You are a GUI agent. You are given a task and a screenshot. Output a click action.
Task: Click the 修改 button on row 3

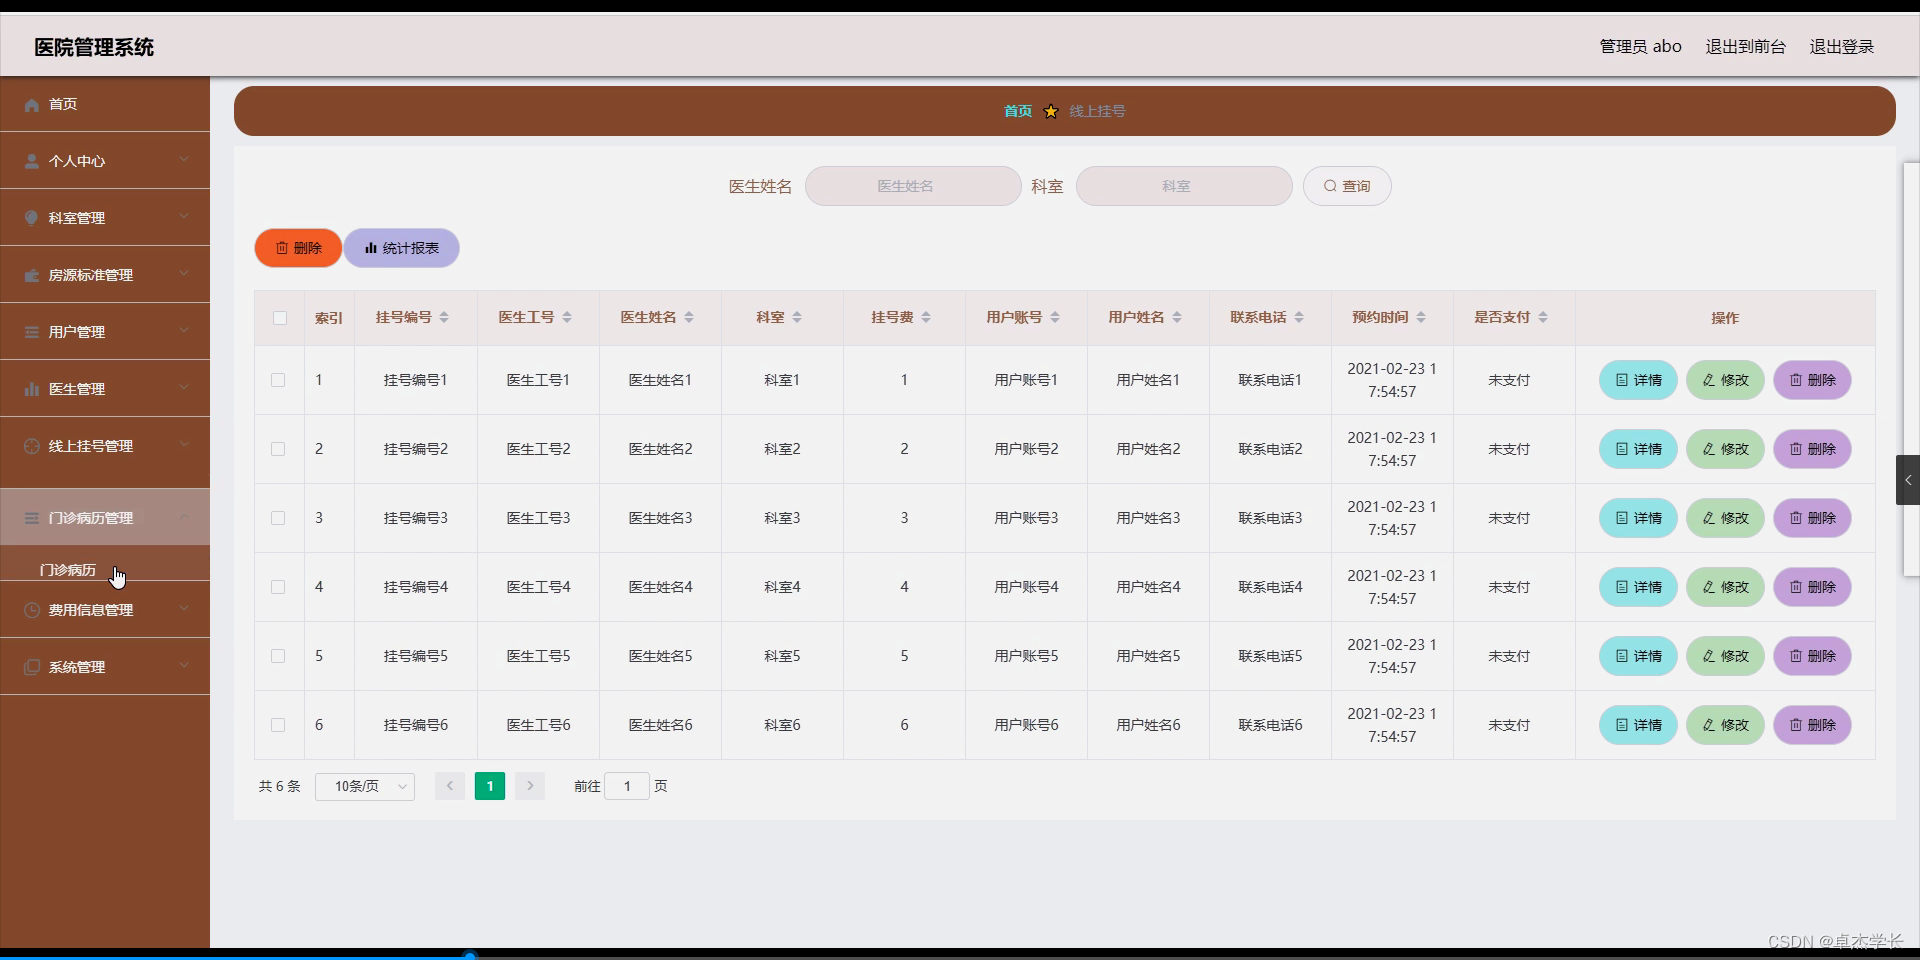click(x=1724, y=518)
